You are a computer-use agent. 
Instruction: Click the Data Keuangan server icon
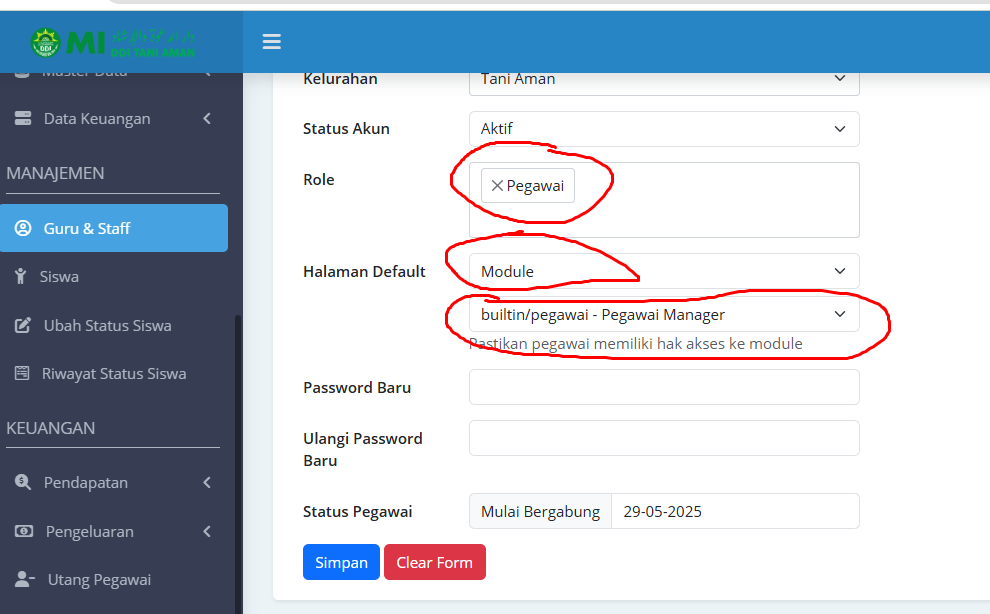(x=22, y=119)
